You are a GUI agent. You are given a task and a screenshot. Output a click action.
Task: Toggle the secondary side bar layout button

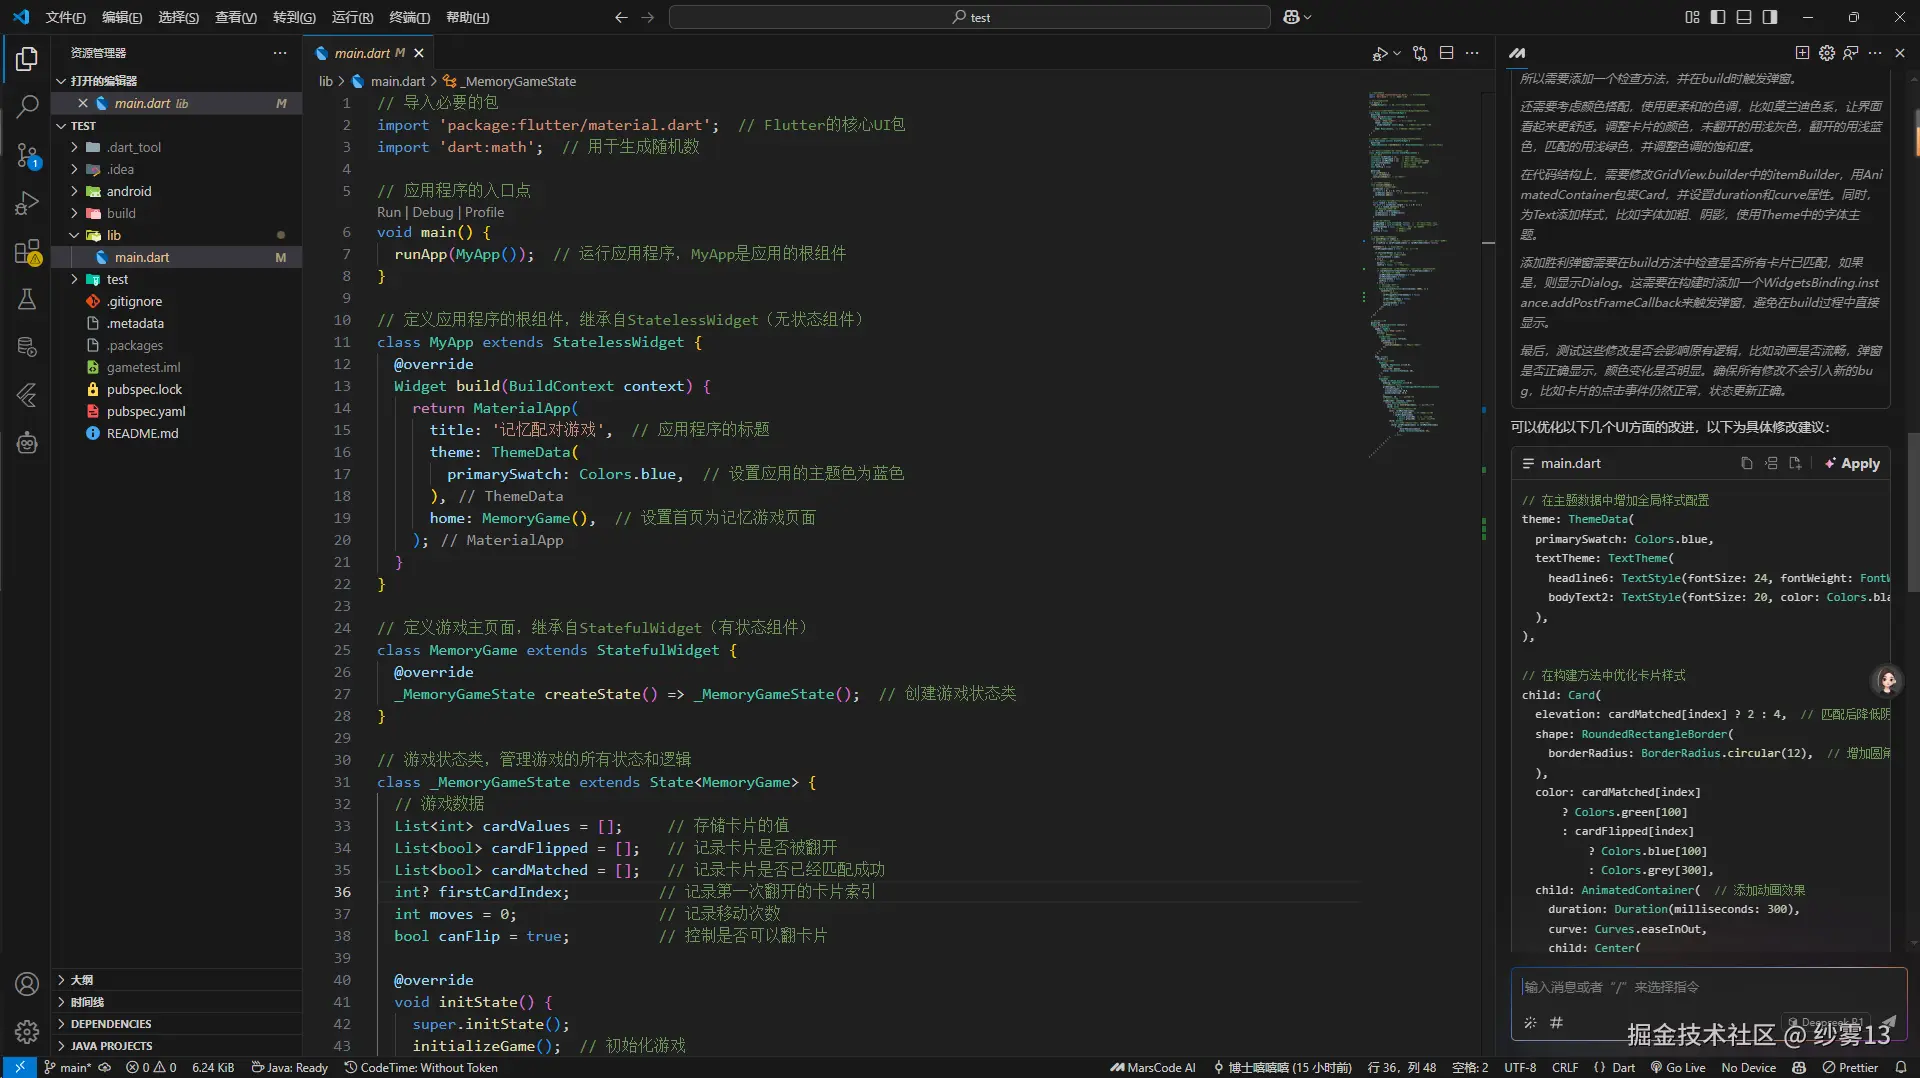pos(1770,17)
